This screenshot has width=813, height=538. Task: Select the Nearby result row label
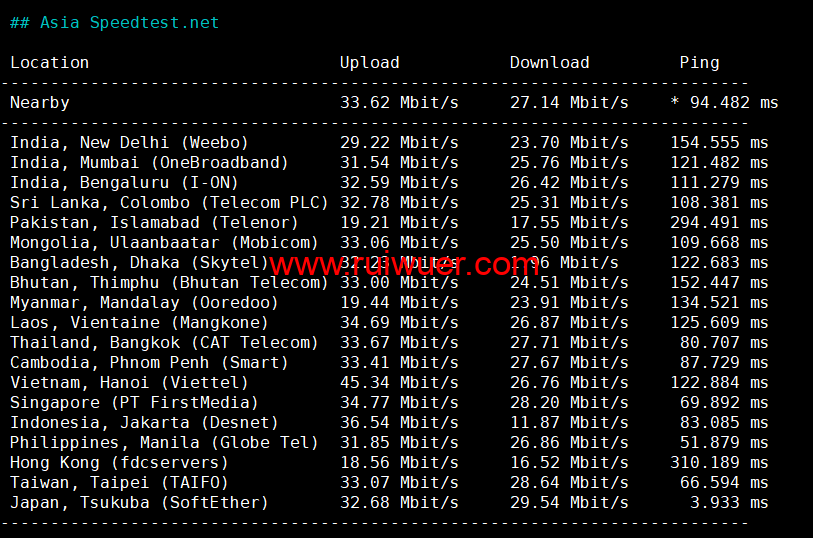coord(40,102)
